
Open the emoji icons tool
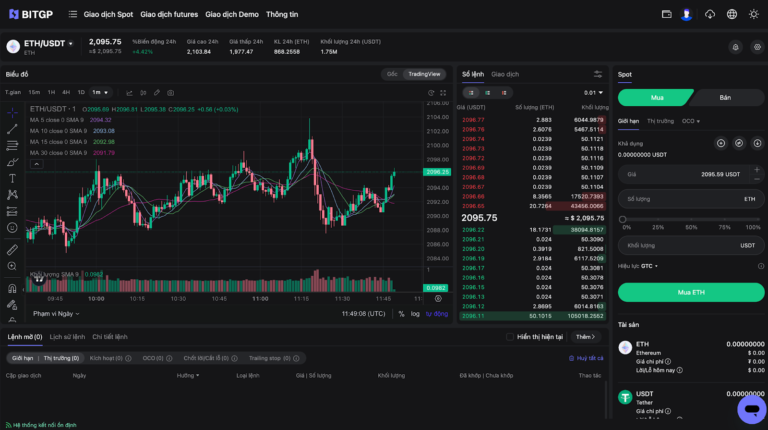coord(12,228)
